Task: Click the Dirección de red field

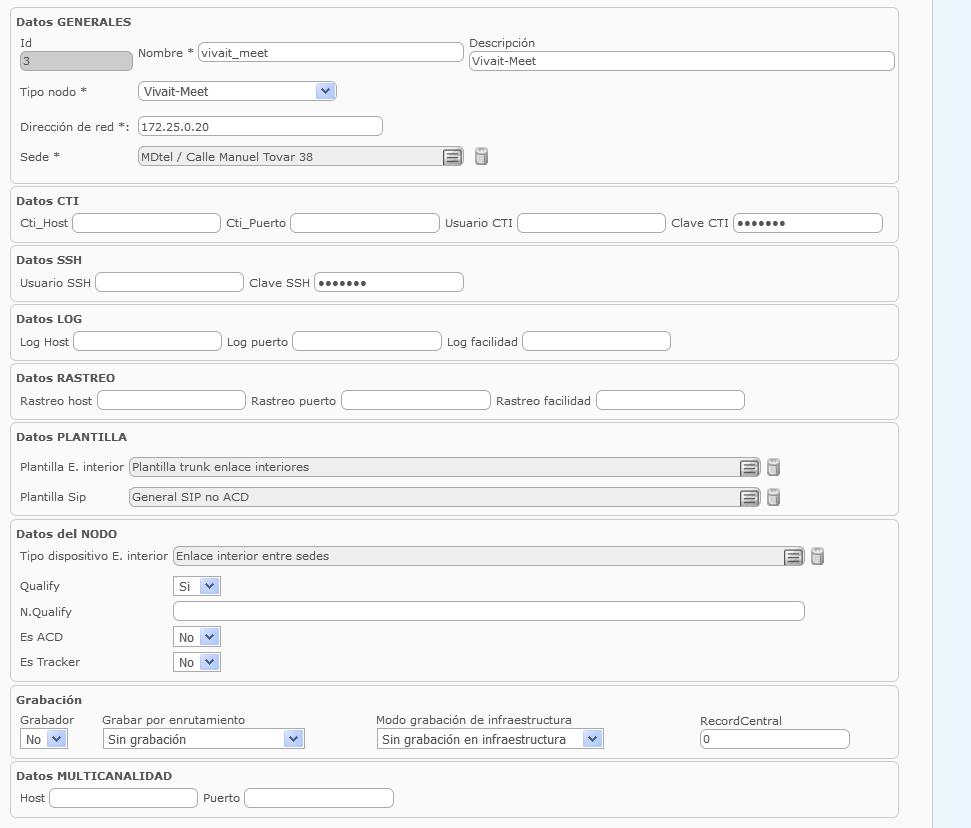Action: [260, 126]
